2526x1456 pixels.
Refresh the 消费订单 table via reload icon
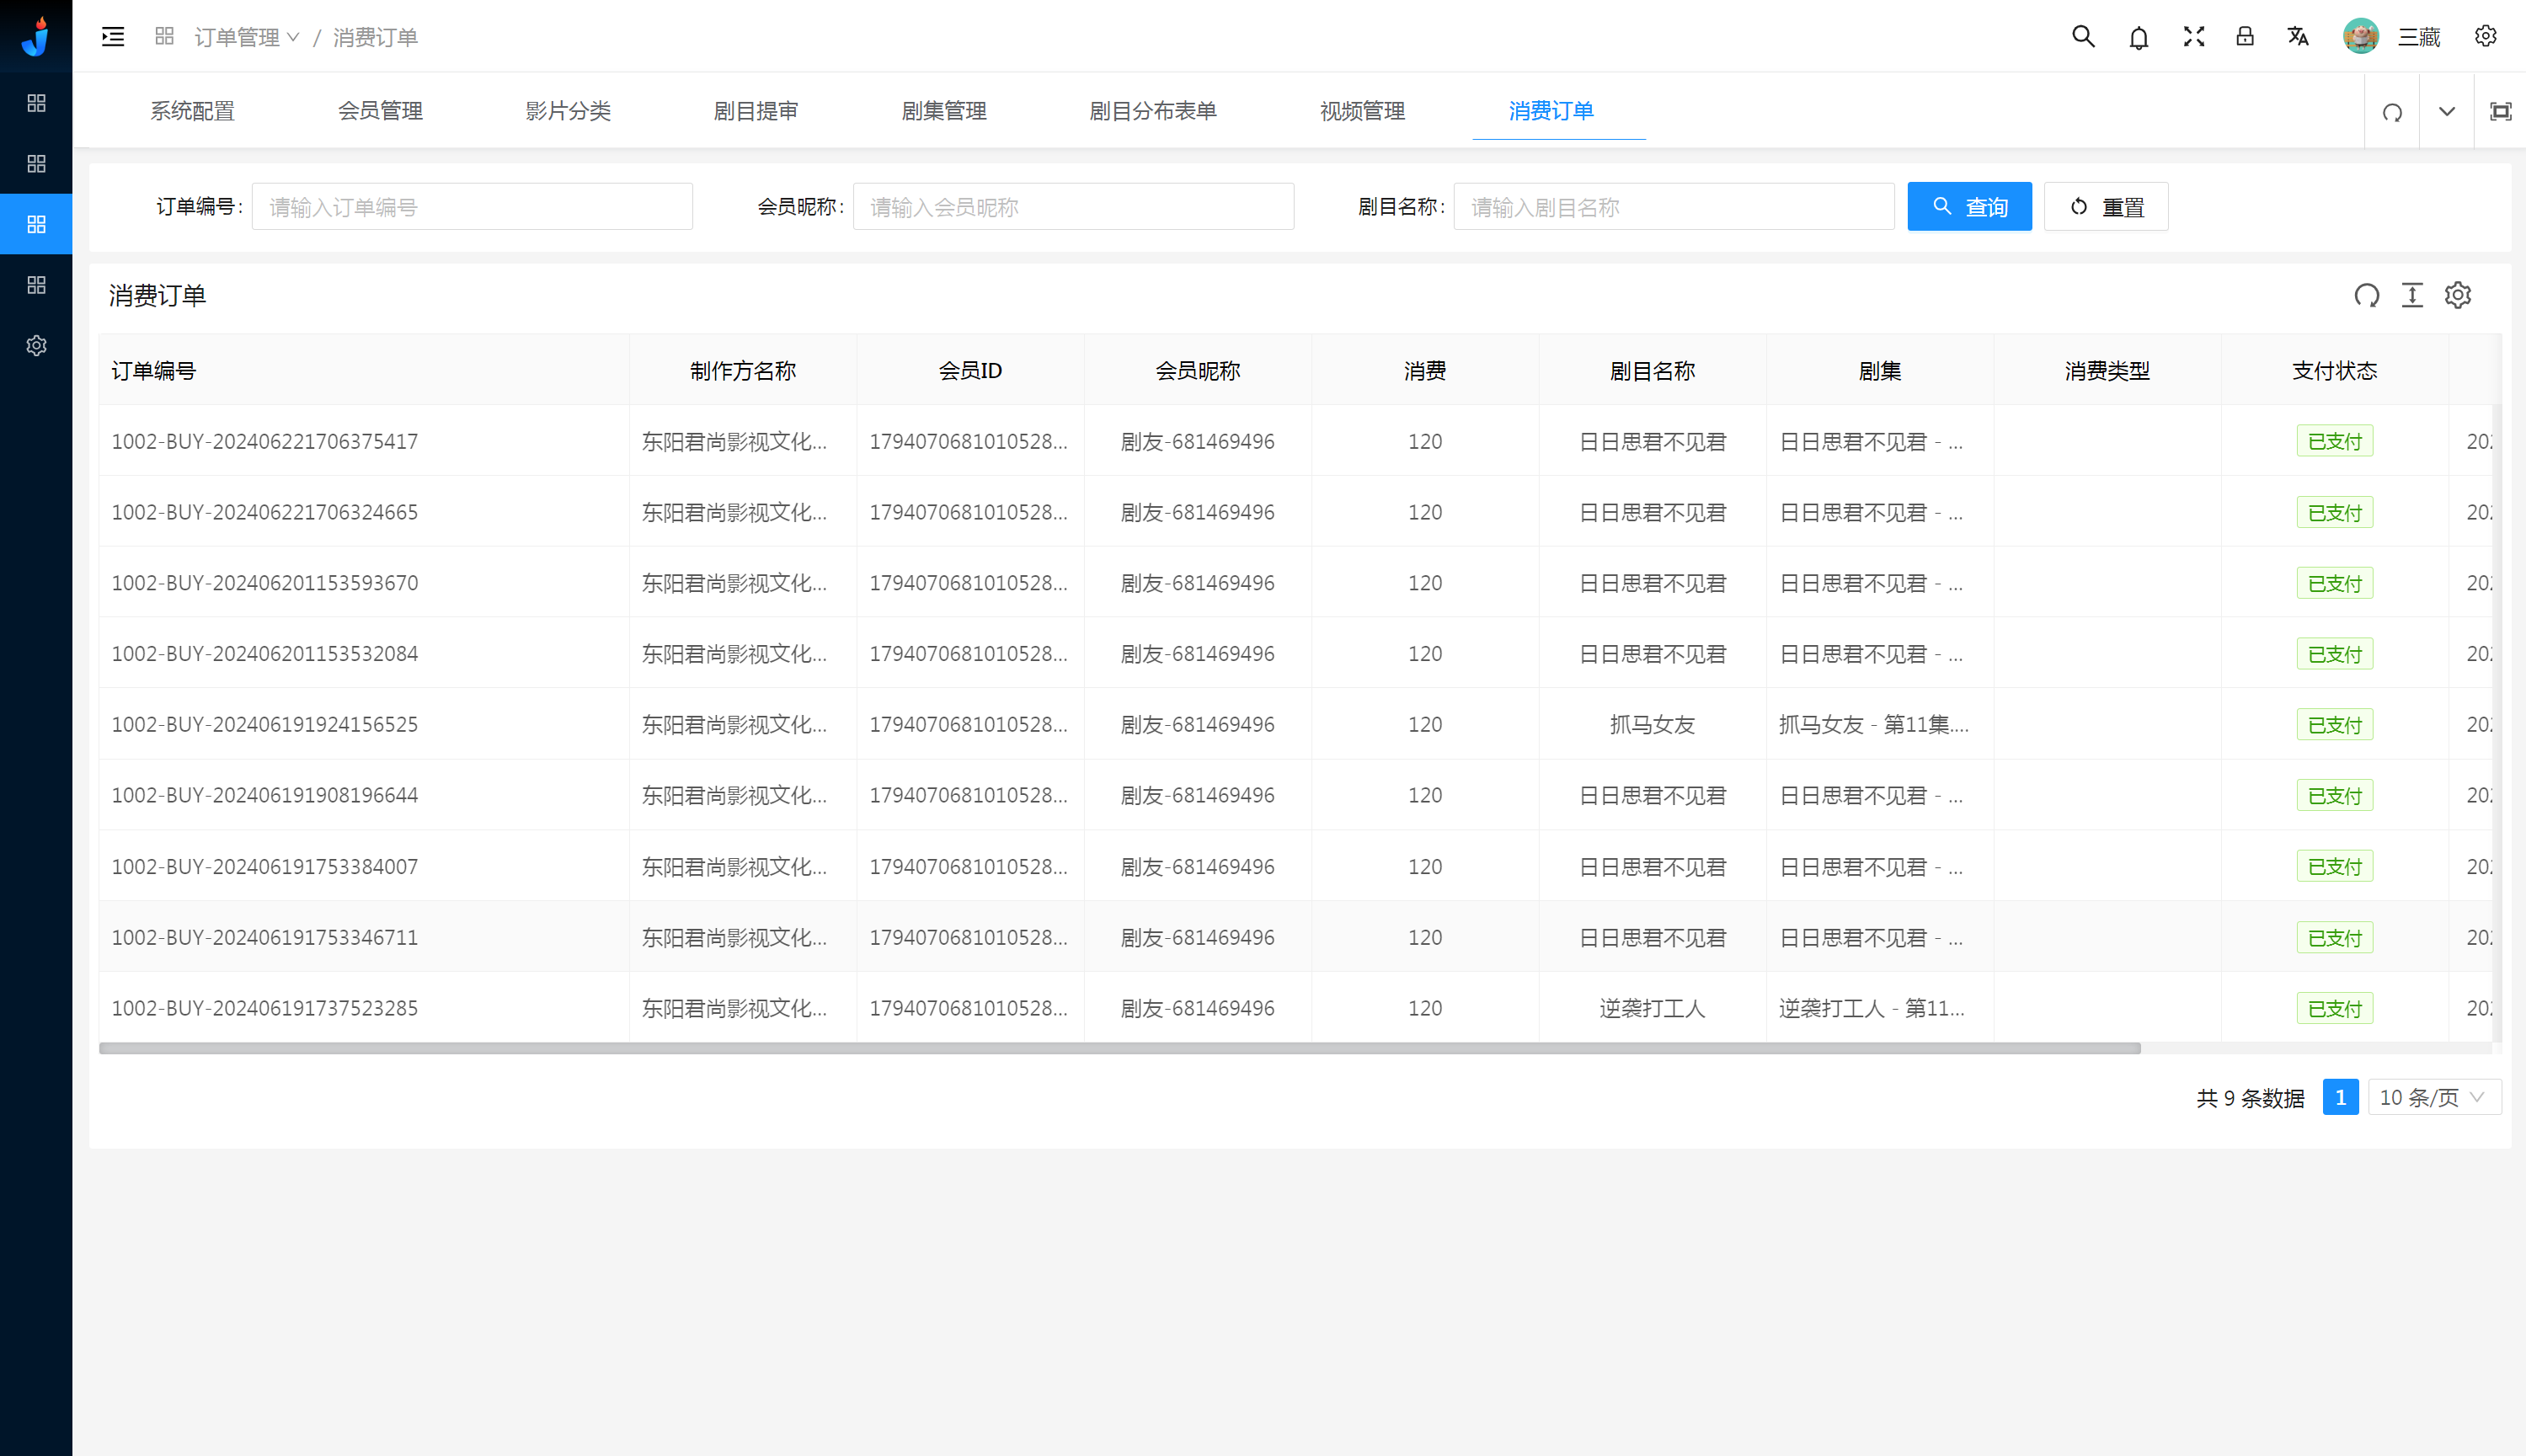[2366, 295]
